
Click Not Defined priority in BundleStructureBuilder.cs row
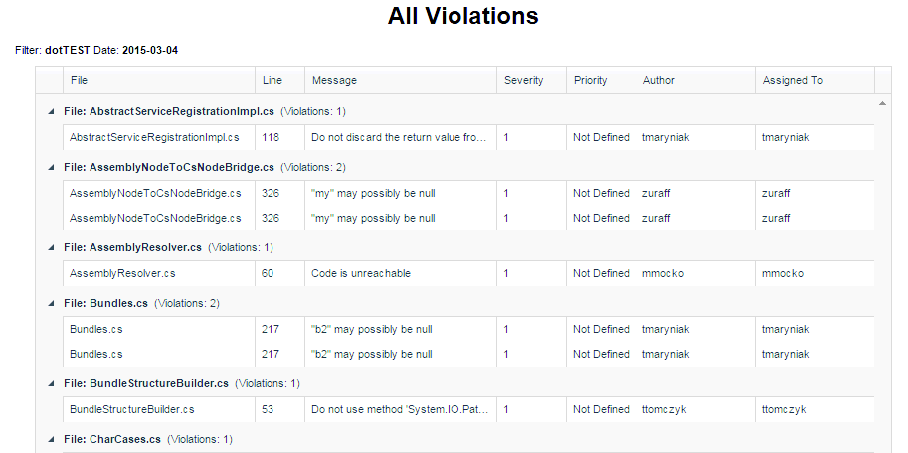point(601,410)
